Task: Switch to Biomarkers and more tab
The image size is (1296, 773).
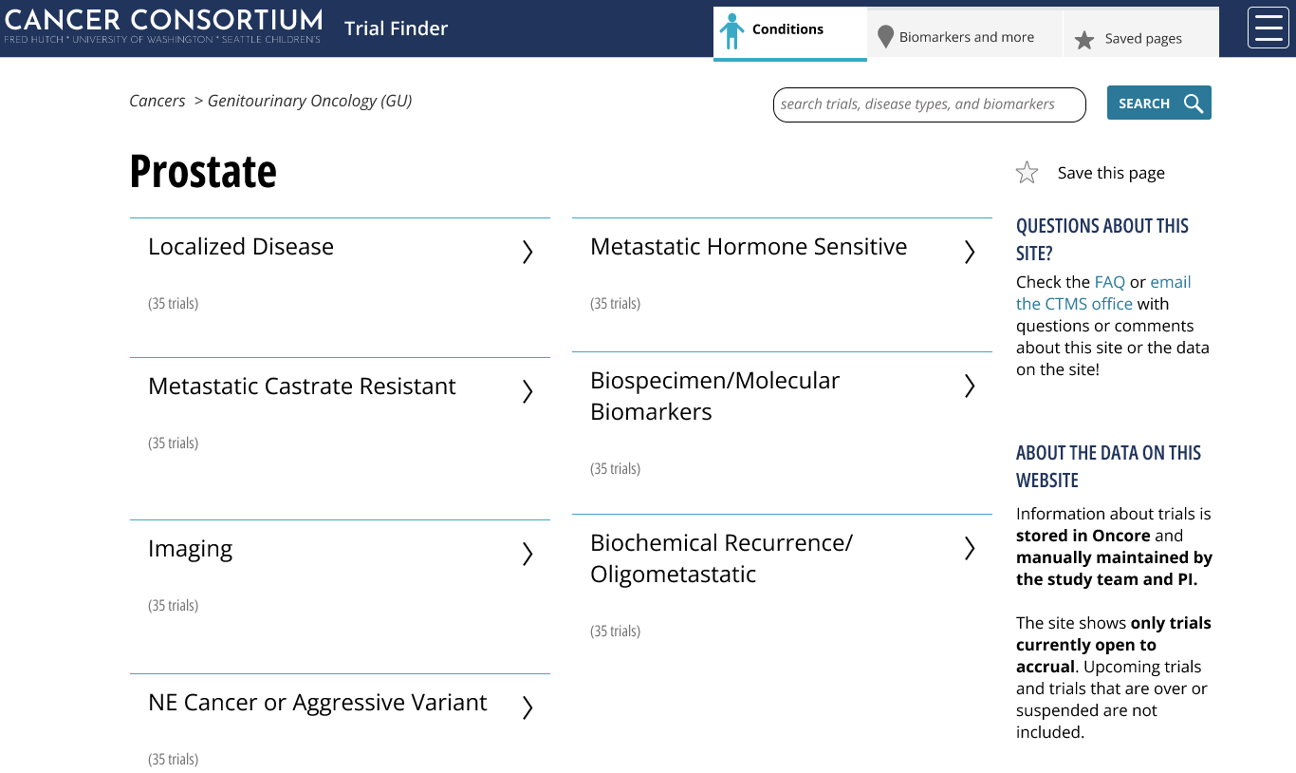Action: [965, 37]
